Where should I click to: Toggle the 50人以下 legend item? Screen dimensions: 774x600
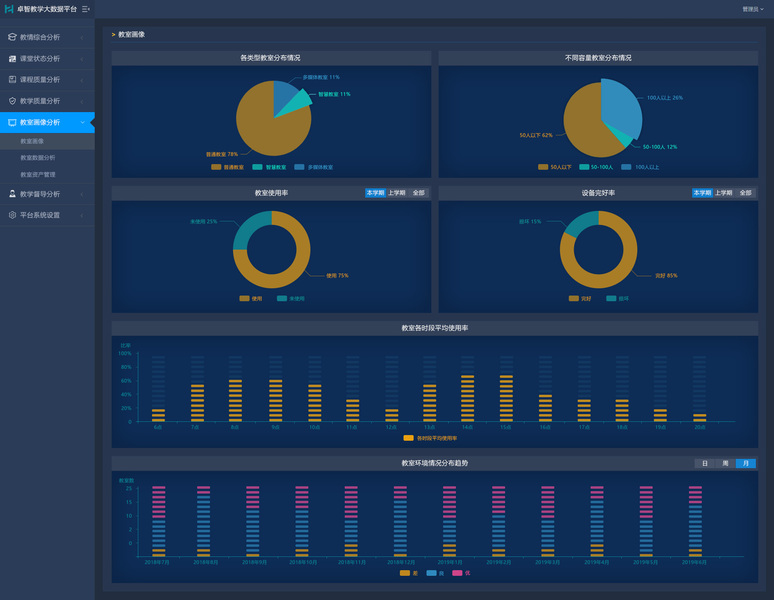coord(554,167)
